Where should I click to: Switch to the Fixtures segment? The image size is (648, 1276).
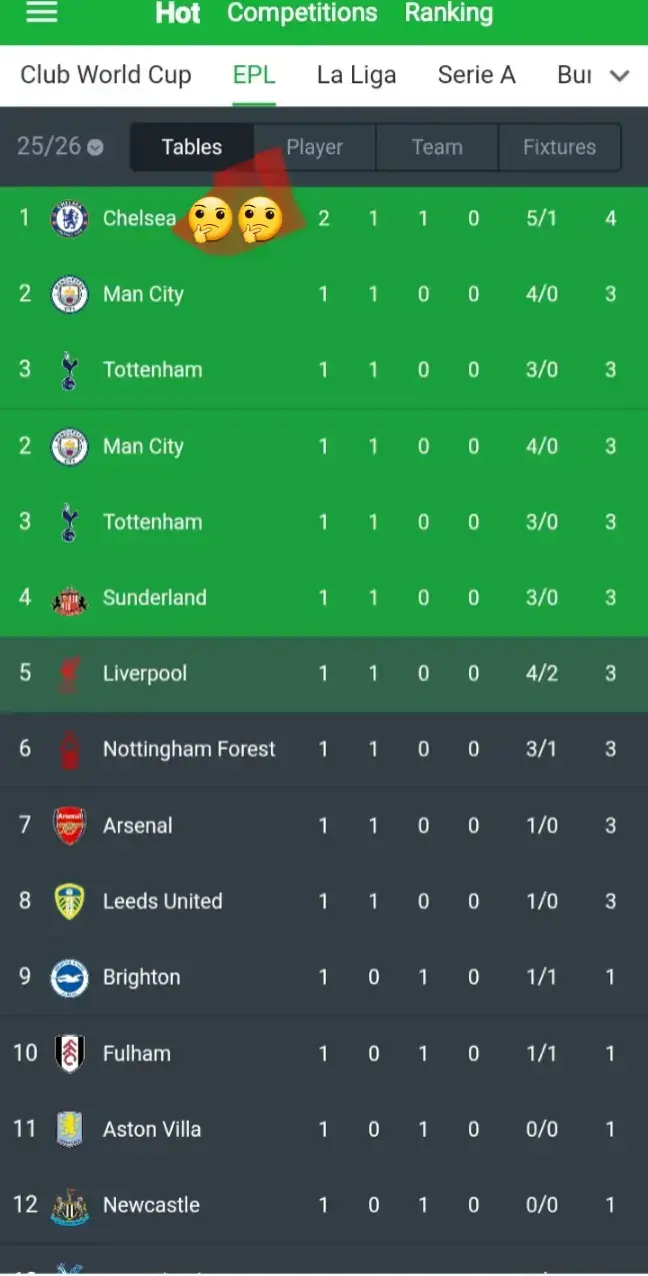point(559,147)
